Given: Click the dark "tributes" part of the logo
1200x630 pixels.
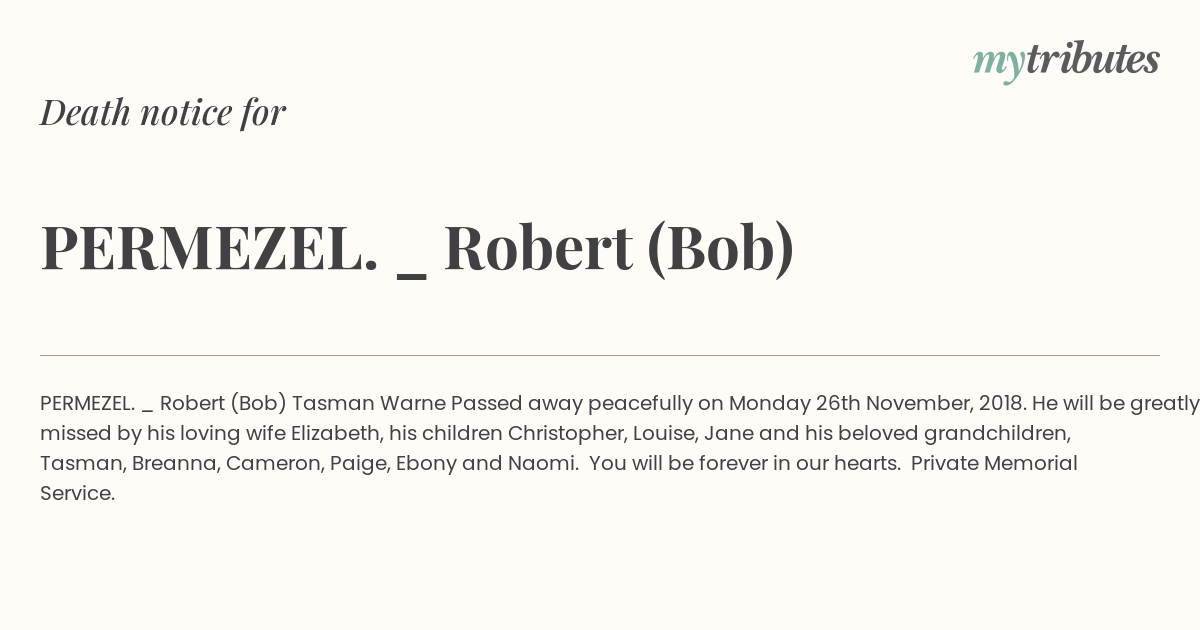Looking at the screenshot, I should tap(1093, 59).
